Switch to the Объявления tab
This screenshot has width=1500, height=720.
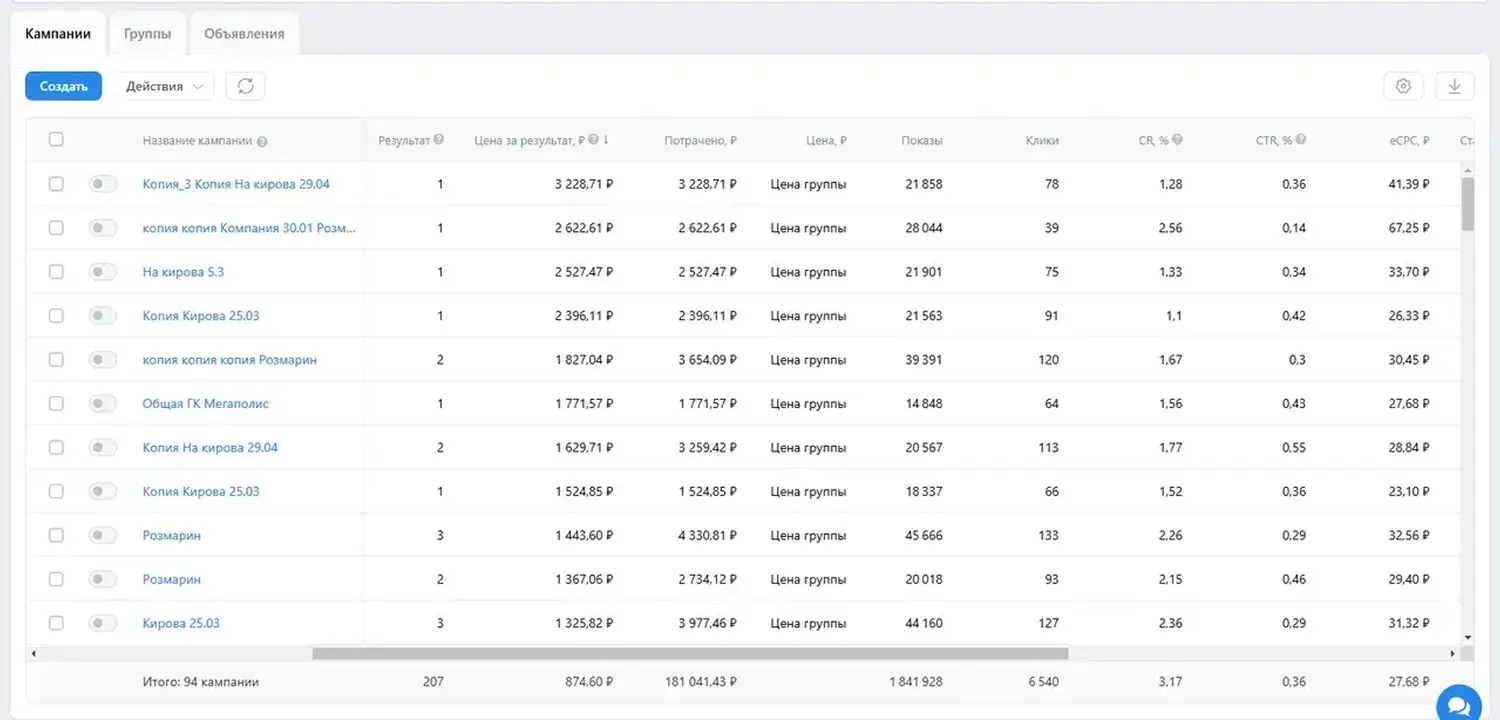point(244,33)
